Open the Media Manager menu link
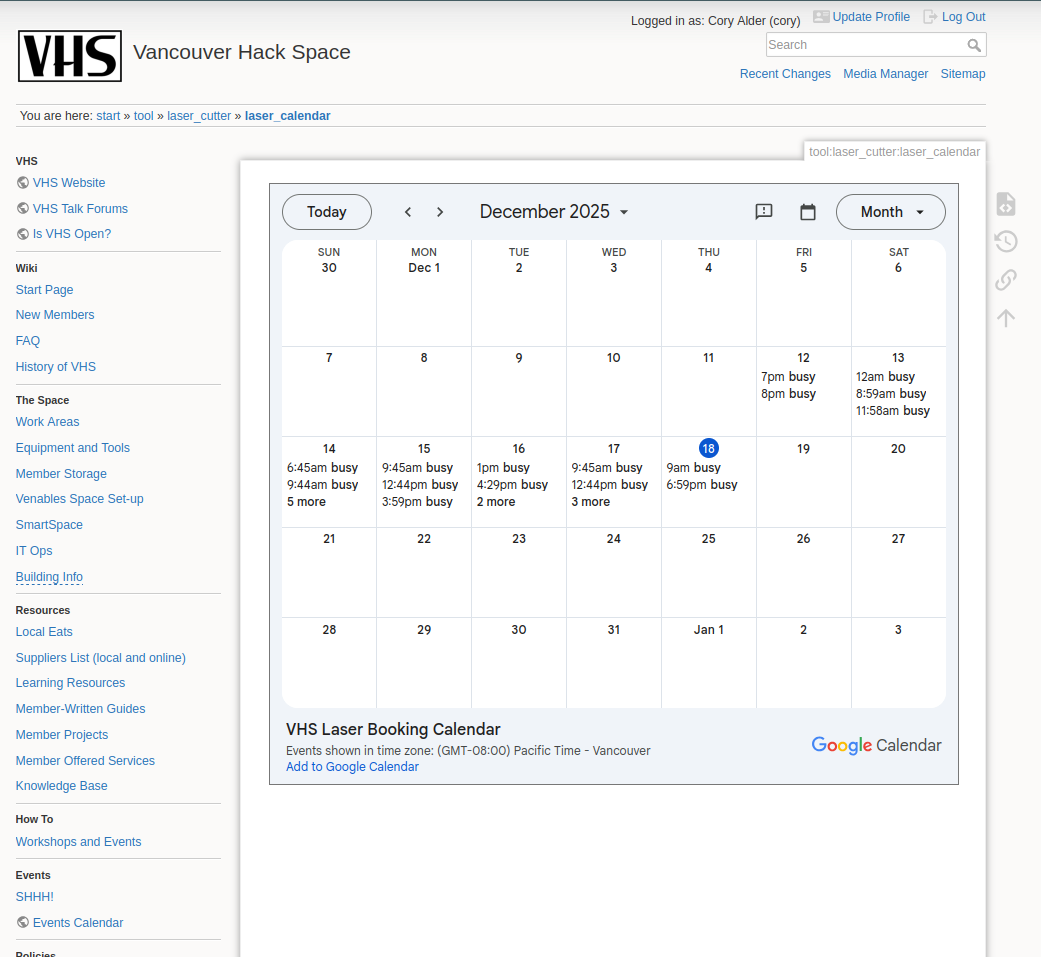The image size is (1041, 957). [885, 74]
